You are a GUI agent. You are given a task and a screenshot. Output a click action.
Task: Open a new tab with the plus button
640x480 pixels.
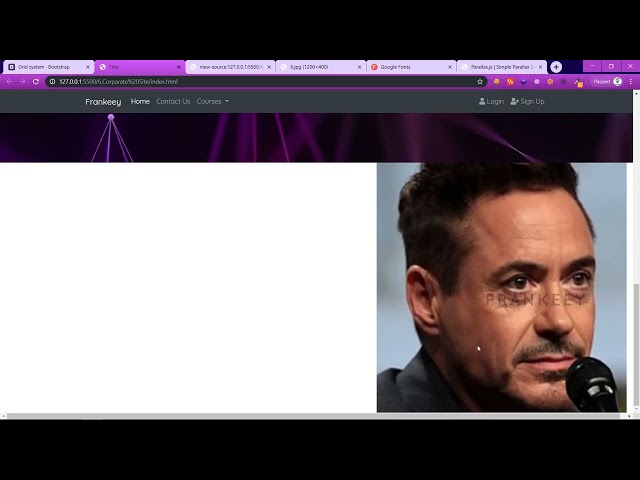coord(556,67)
